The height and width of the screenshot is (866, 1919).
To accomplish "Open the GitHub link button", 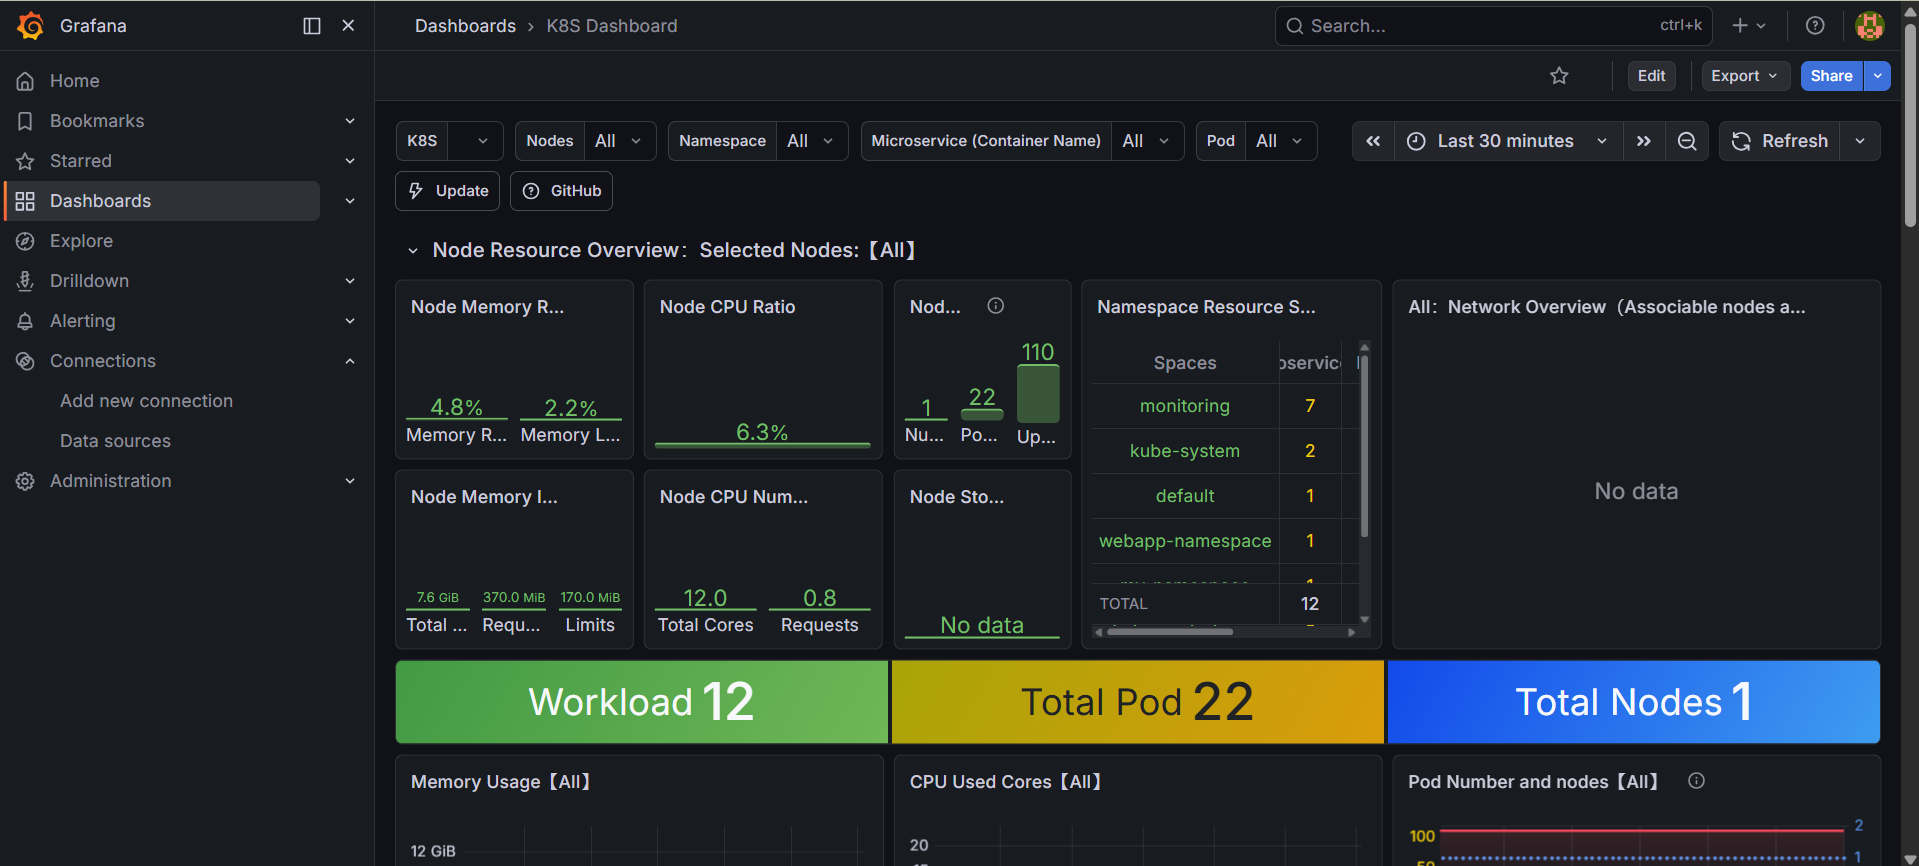I will tap(561, 191).
